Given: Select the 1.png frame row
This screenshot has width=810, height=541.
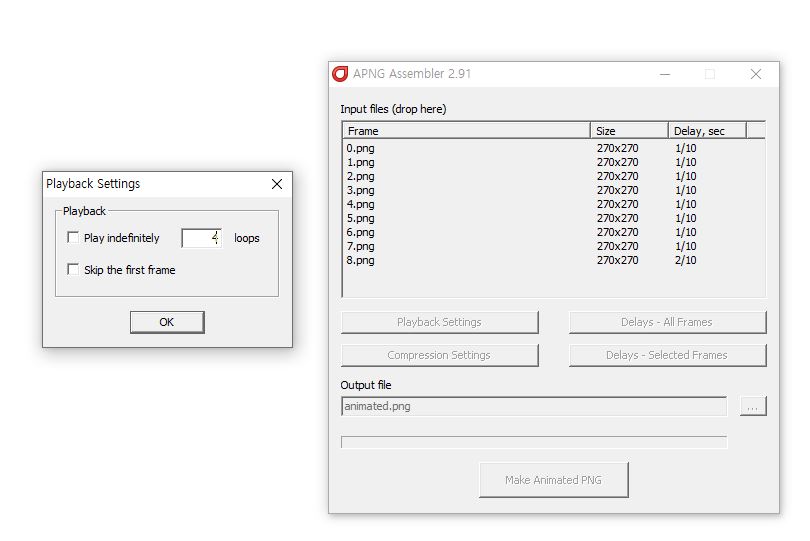Looking at the screenshot, I should [554, 162].
